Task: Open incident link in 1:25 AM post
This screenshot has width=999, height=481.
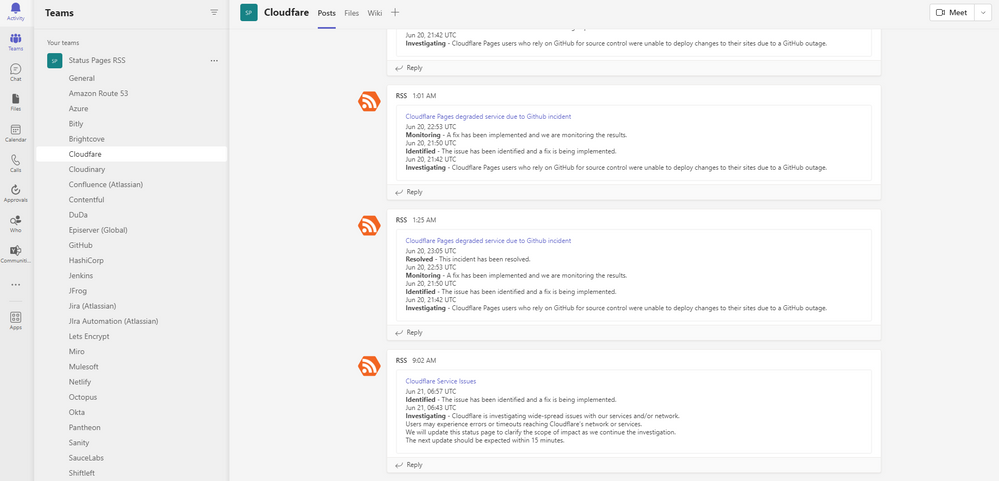Action: click(488, 241)
